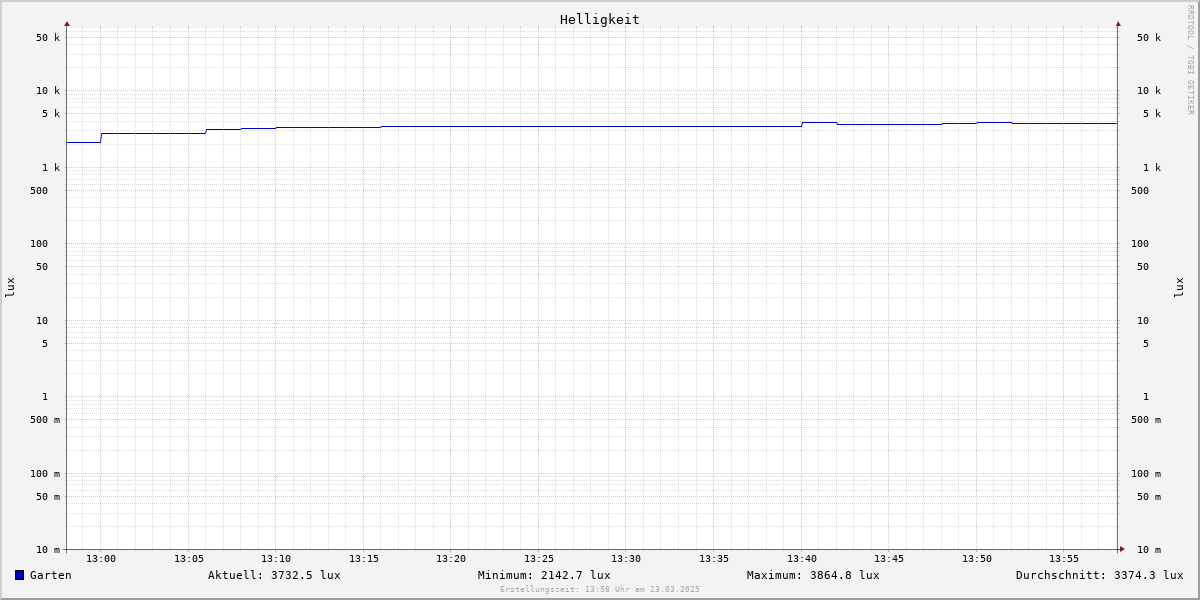
Task: Click the 1 k label on right axis
Action: (x=1152, y=167)
